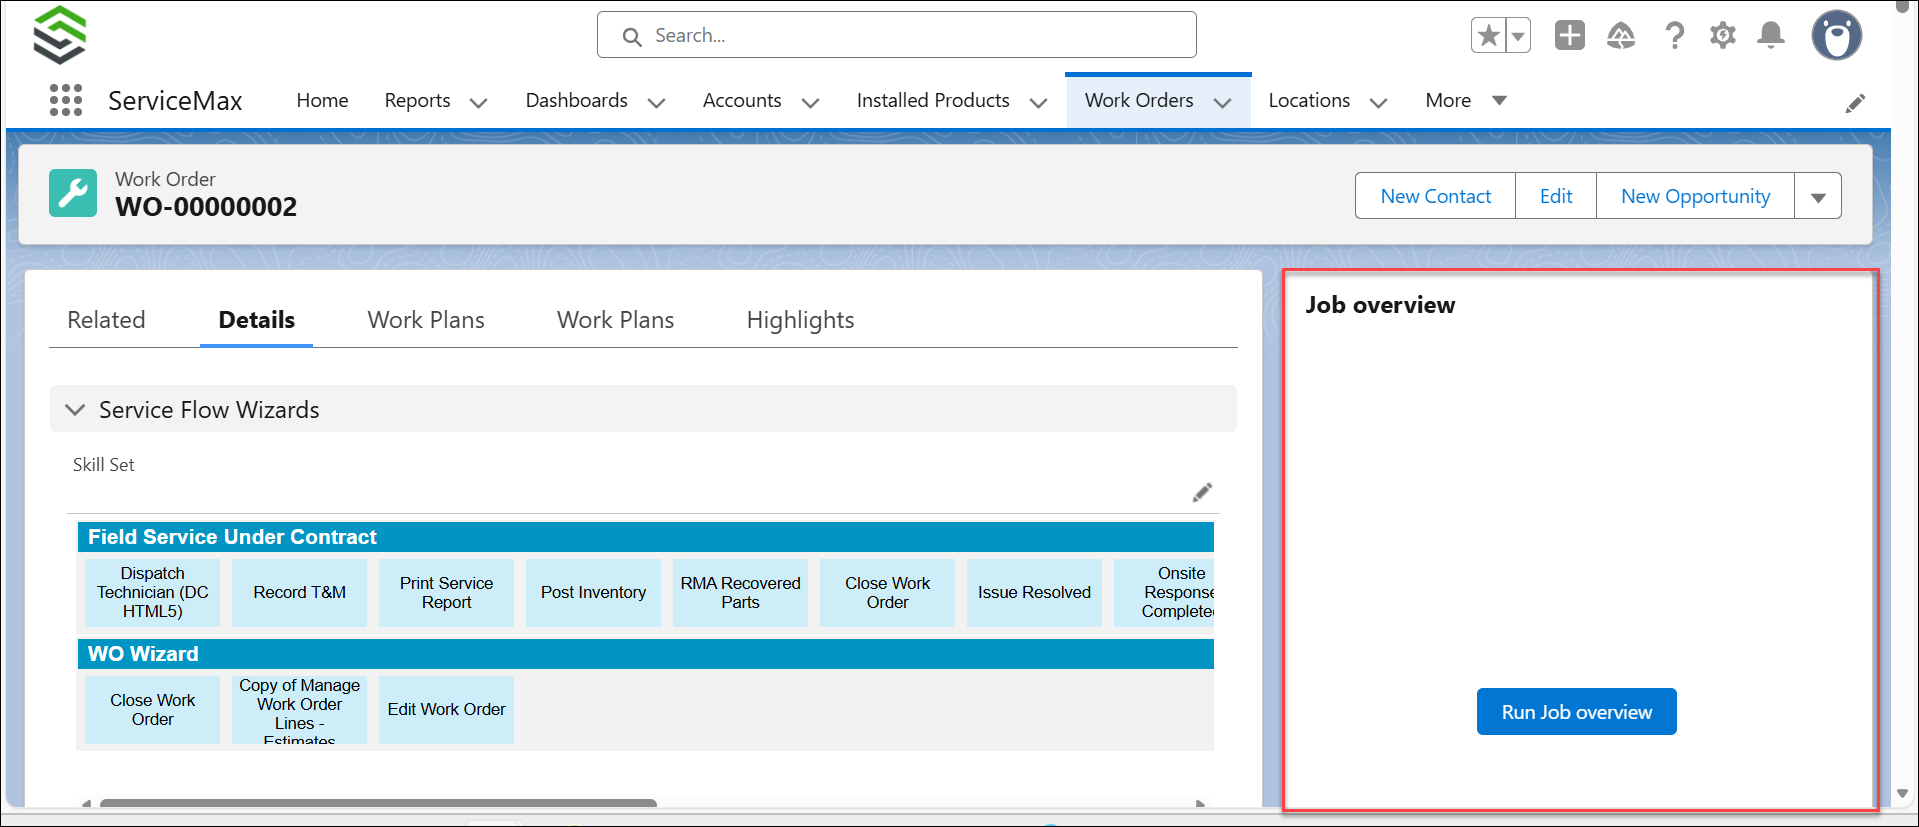Expand the Installed Products dropdown chevron
Screen dimensions: 1919x827
pyautogui.click(x=1039, y=102)
